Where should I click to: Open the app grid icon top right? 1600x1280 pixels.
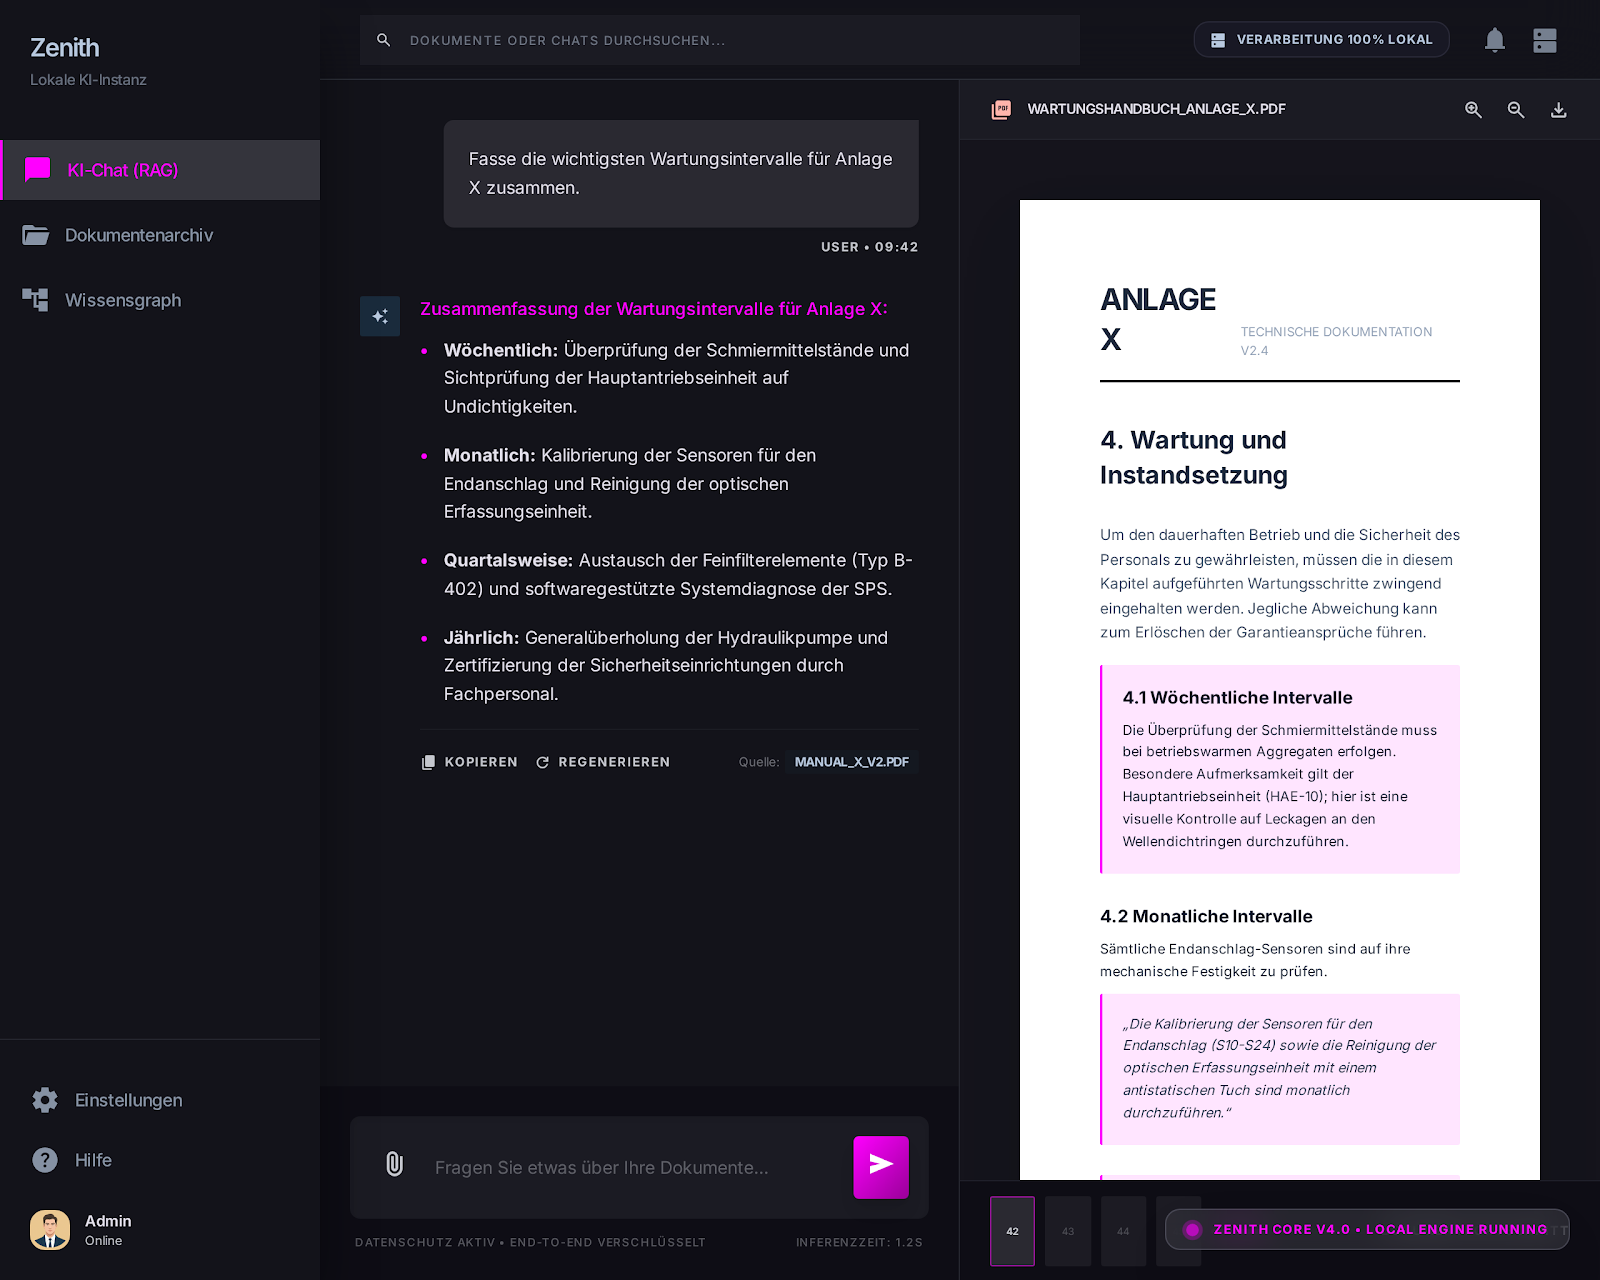tap(1545, 40)
